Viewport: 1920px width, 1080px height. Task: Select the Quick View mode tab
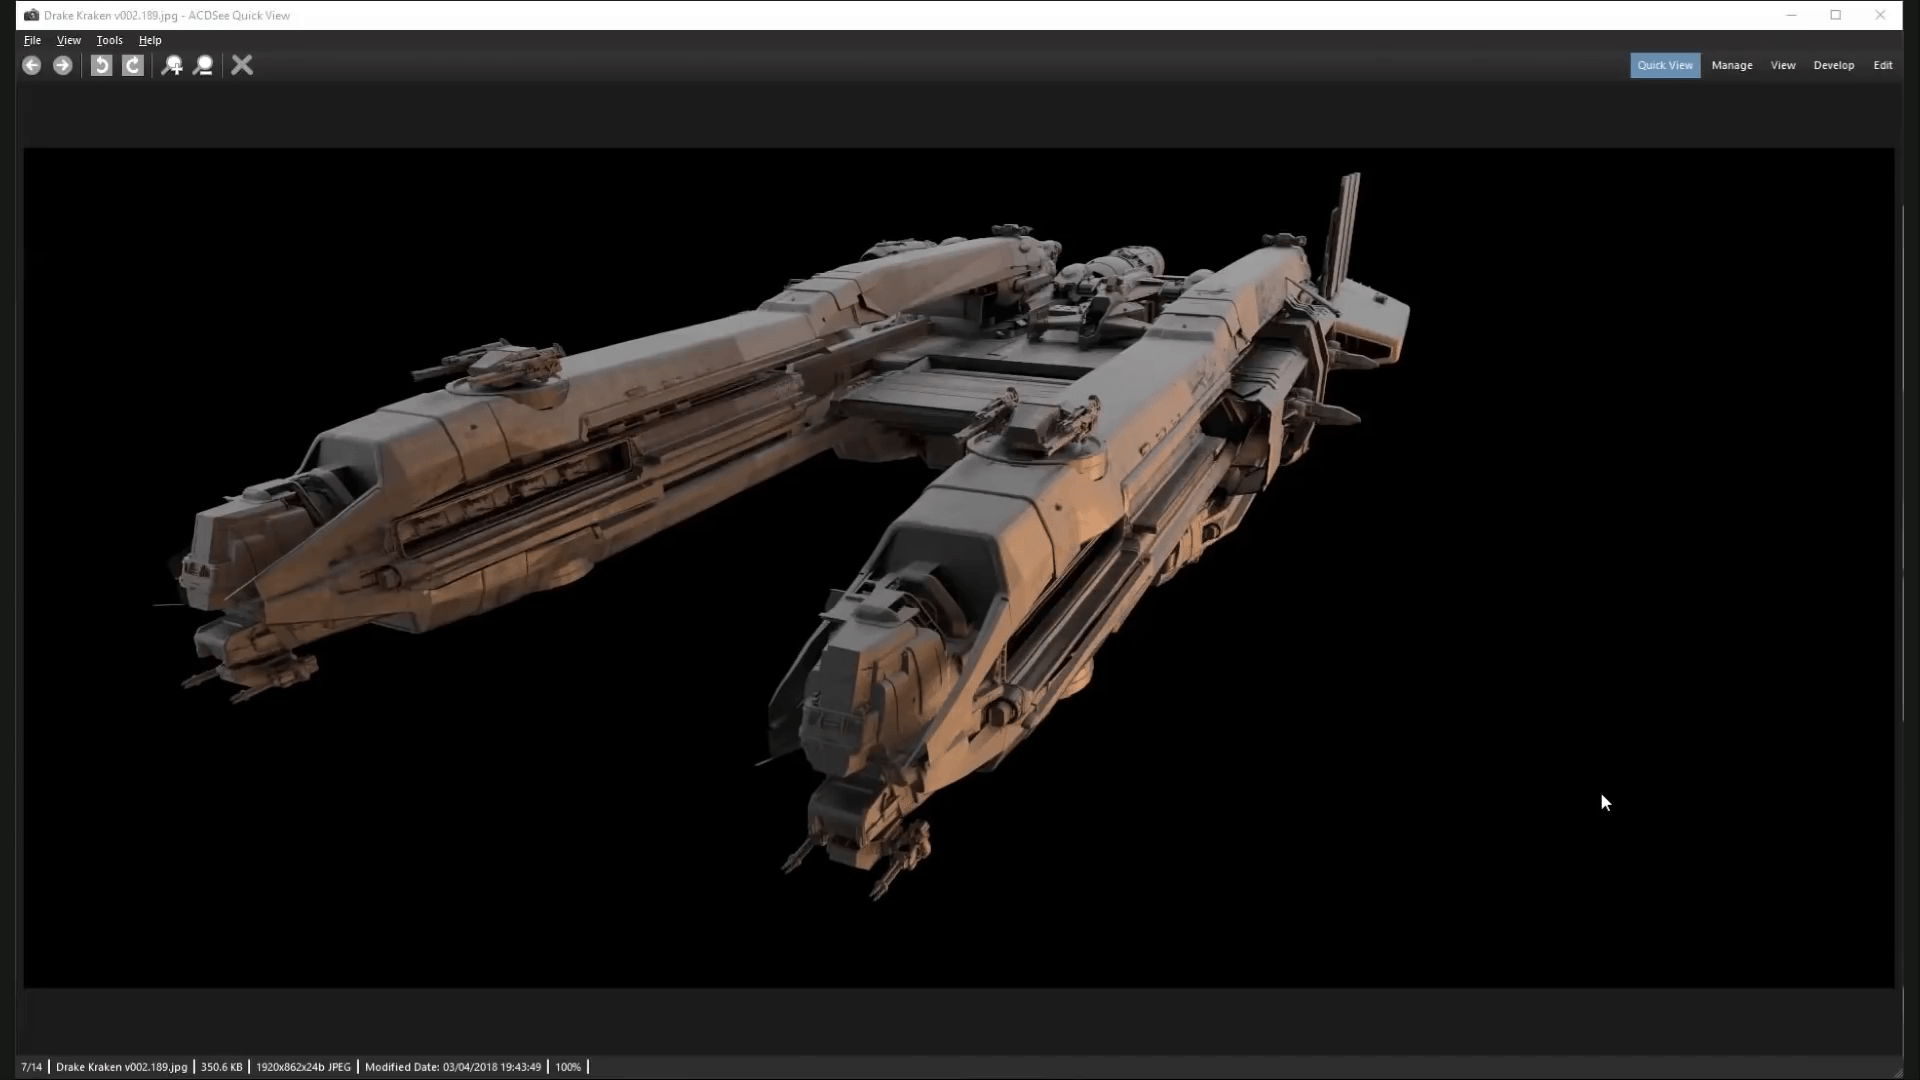(1665, 65)
